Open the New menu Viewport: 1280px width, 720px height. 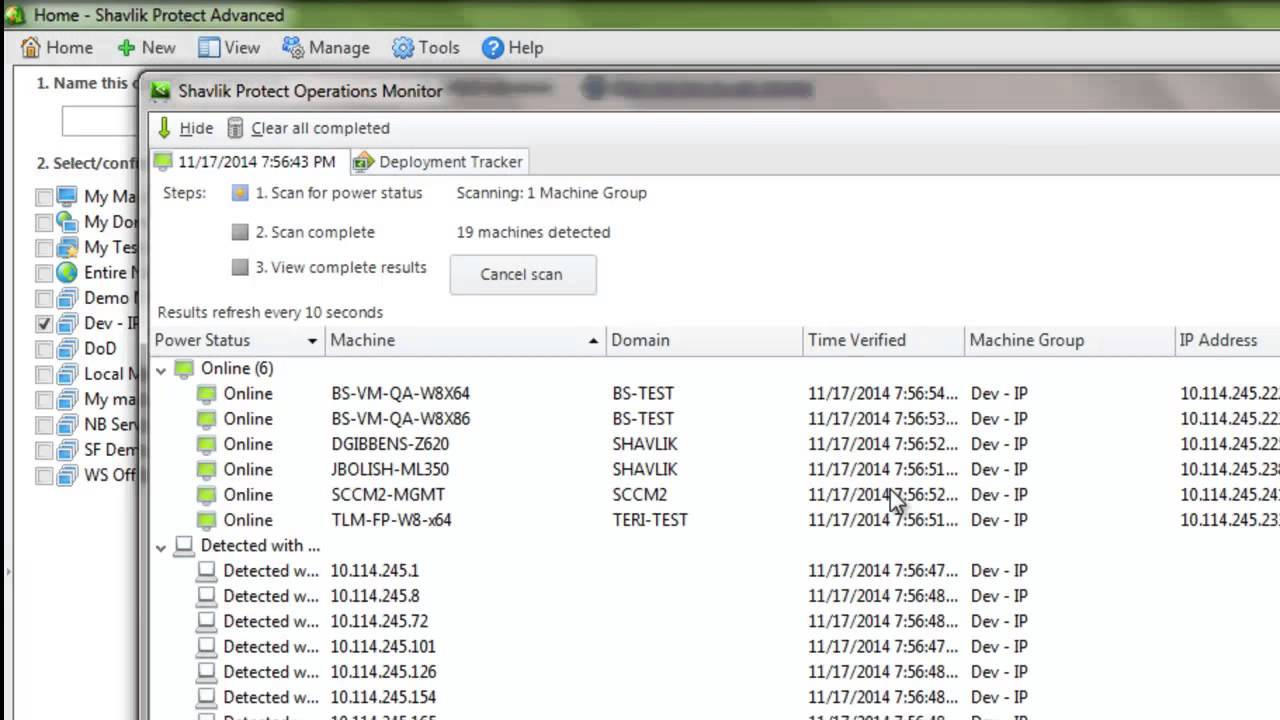click(x=146, y=47)
